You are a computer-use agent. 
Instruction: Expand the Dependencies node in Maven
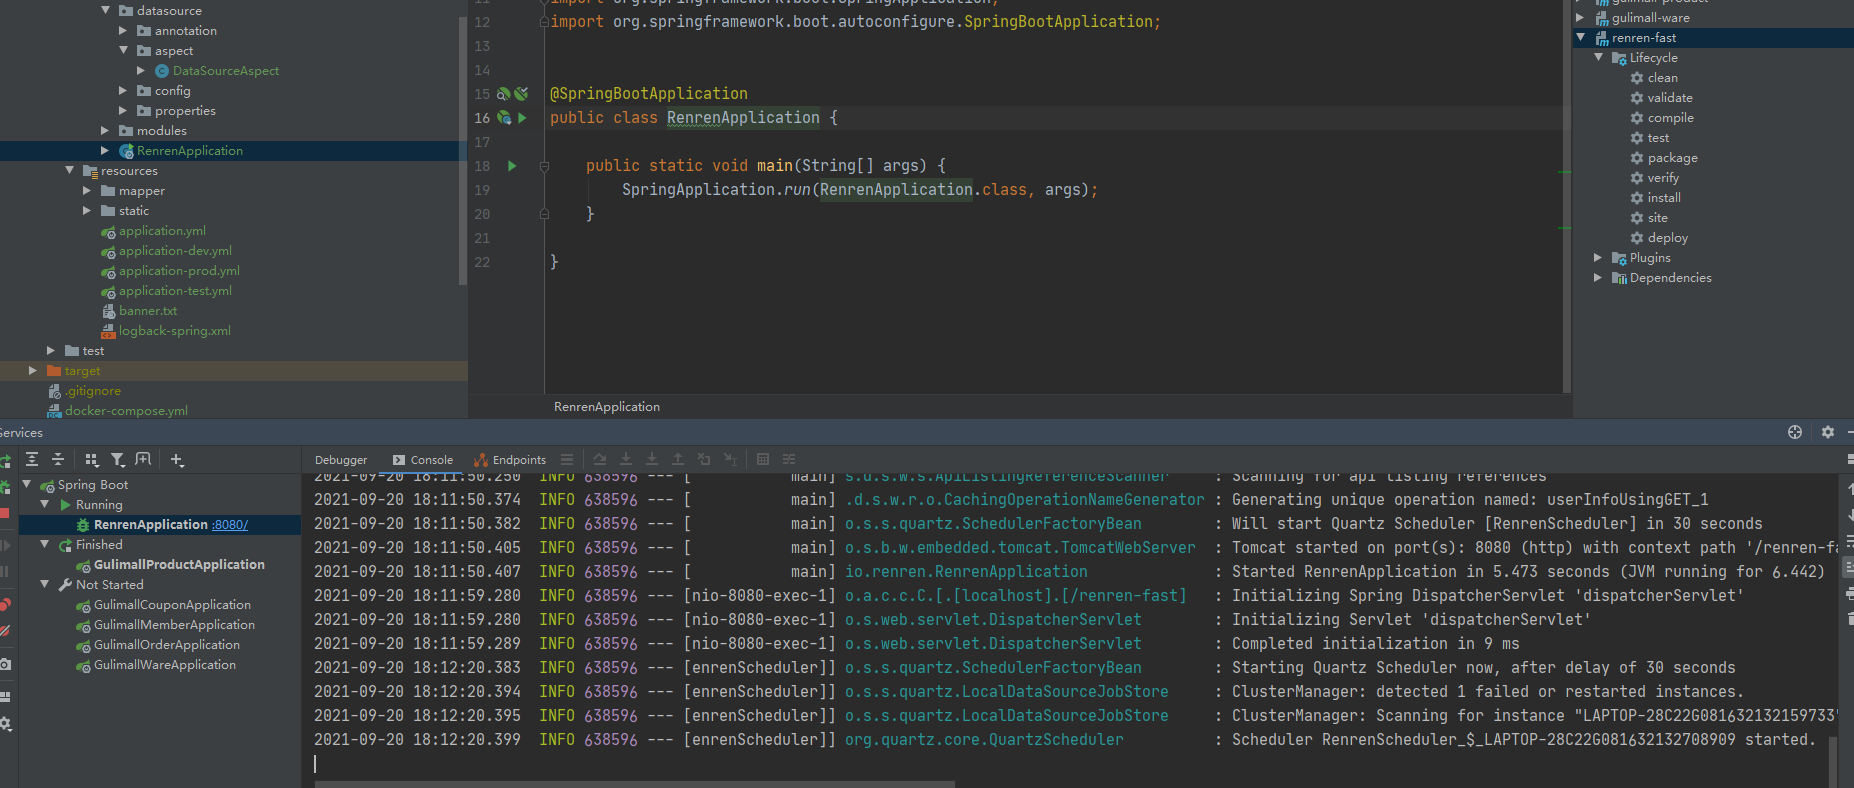click(1598, 278)
